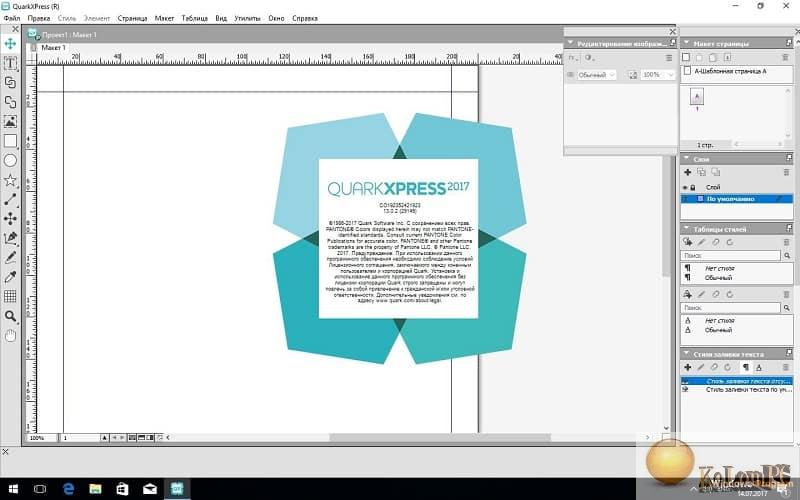This screenshot has height=500, width=800.
Task: Open the Правка menu
Action: (x=39, y=18)
